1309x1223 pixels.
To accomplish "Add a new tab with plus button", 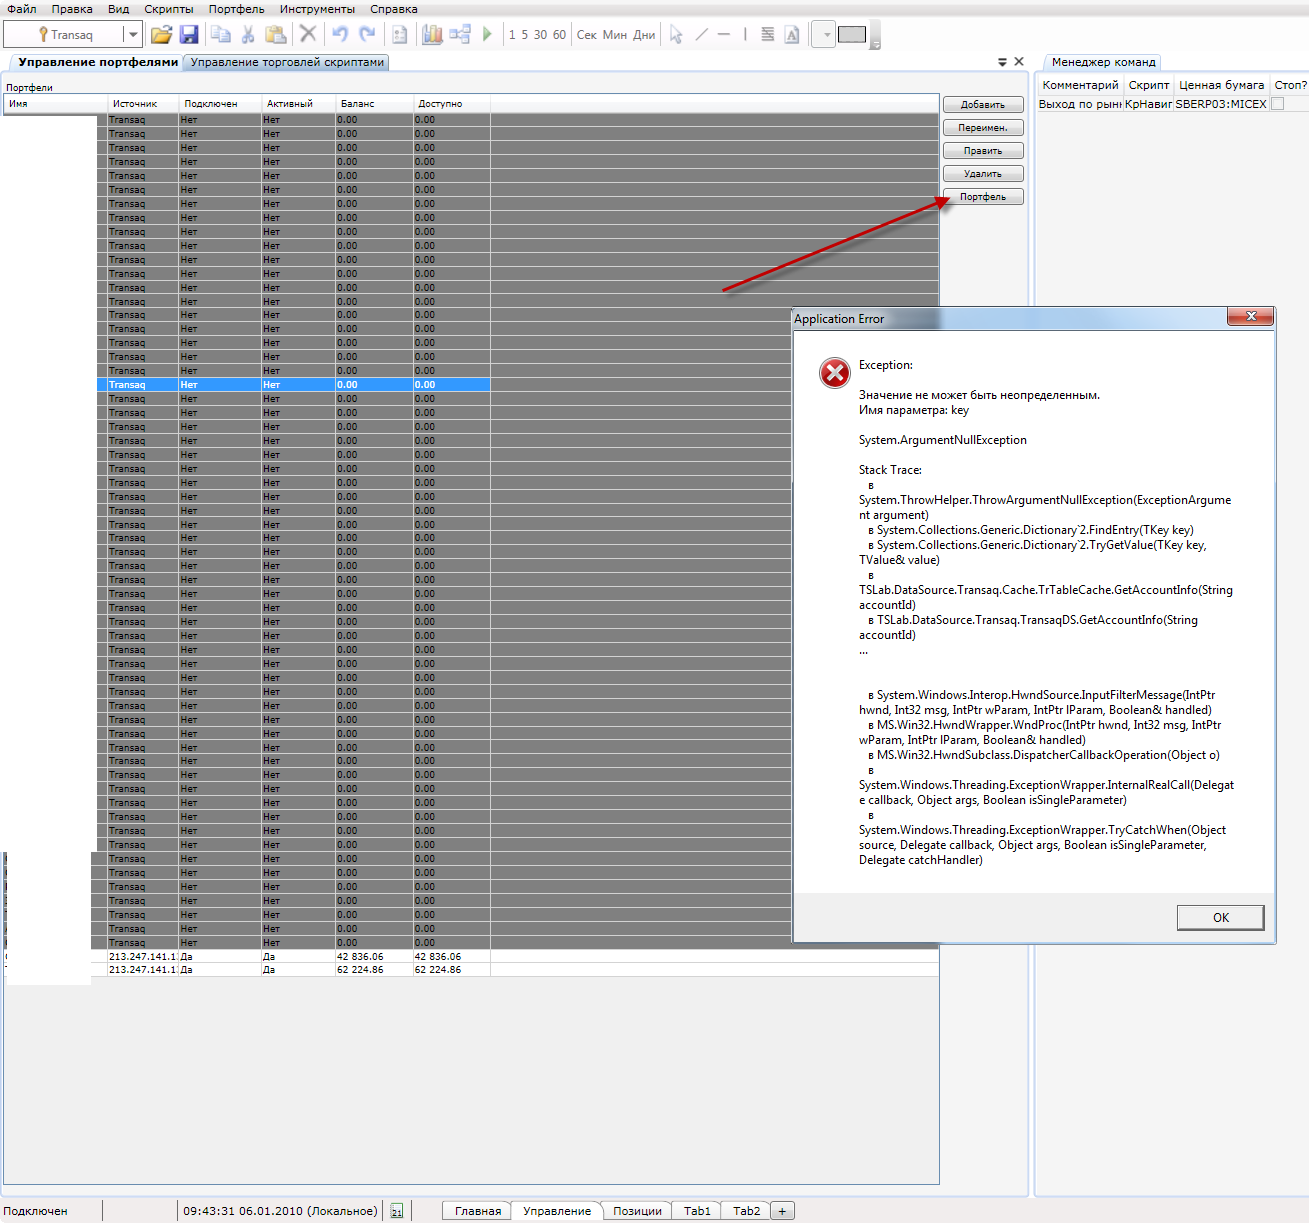I will 782,1211.
